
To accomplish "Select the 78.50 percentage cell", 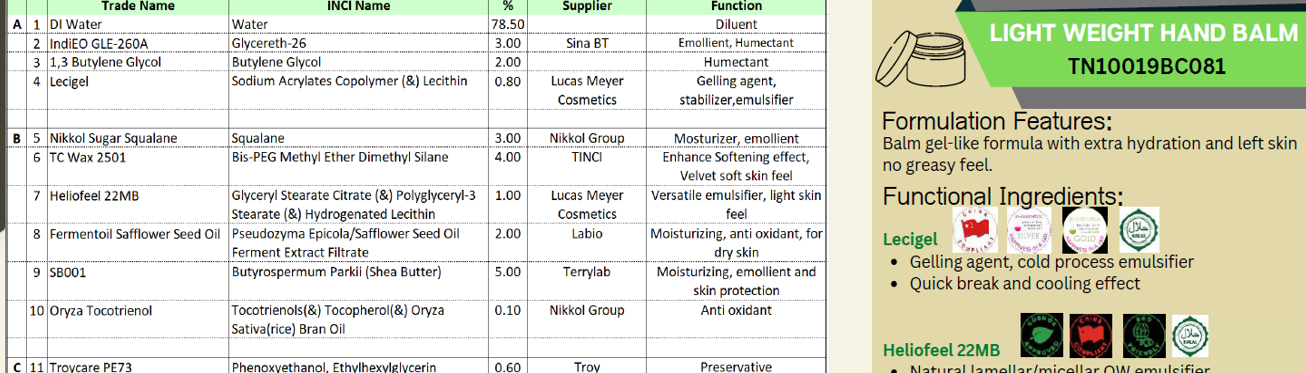I will coord(508,24).
